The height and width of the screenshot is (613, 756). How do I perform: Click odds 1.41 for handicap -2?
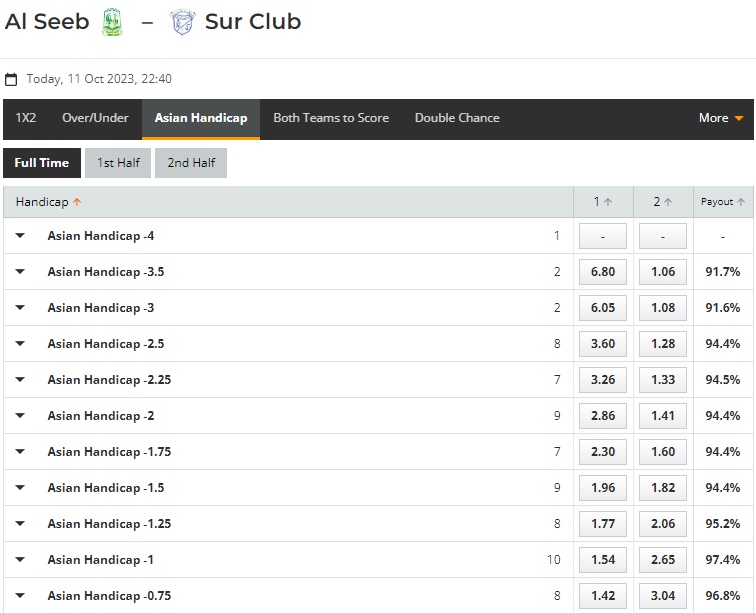pyautogui.click(x=663, y=416)
